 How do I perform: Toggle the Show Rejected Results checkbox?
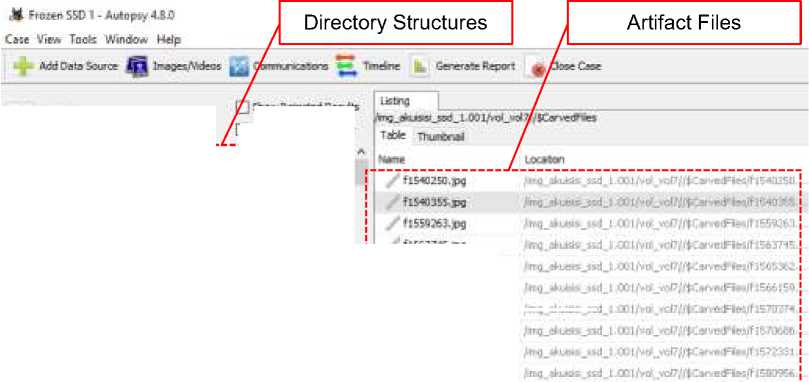coord(242,107)
